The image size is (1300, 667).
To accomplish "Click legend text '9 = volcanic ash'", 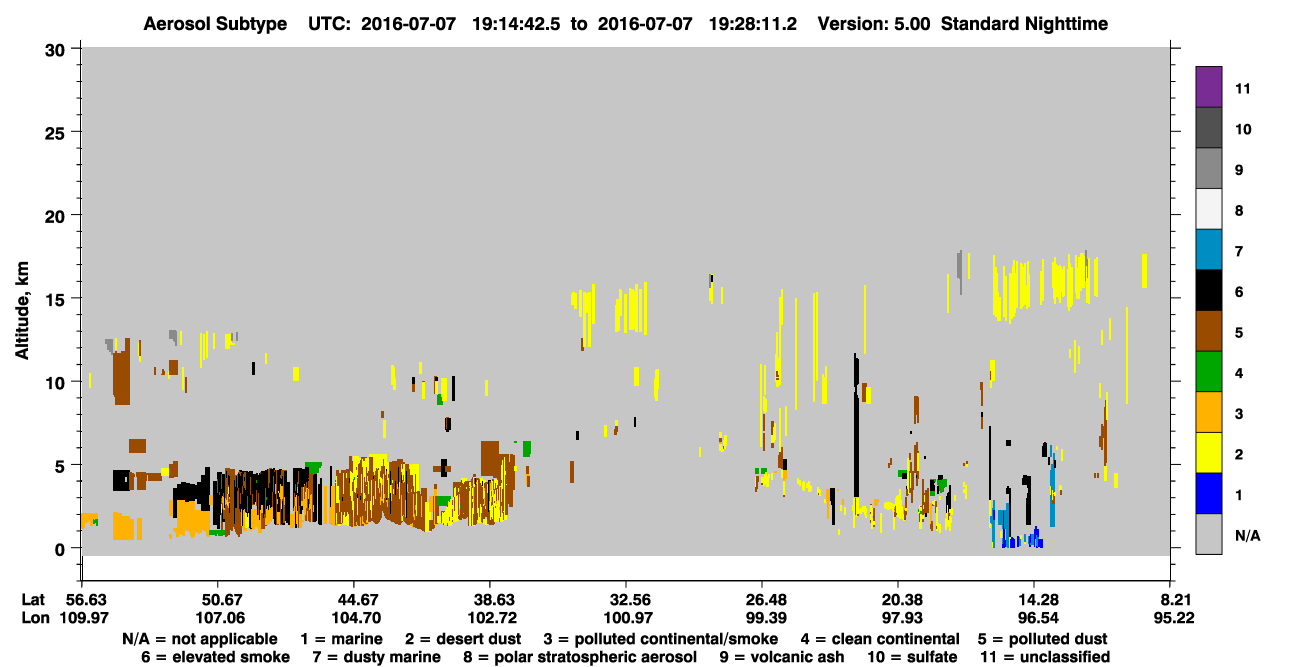I will click(x=782, y=657).
